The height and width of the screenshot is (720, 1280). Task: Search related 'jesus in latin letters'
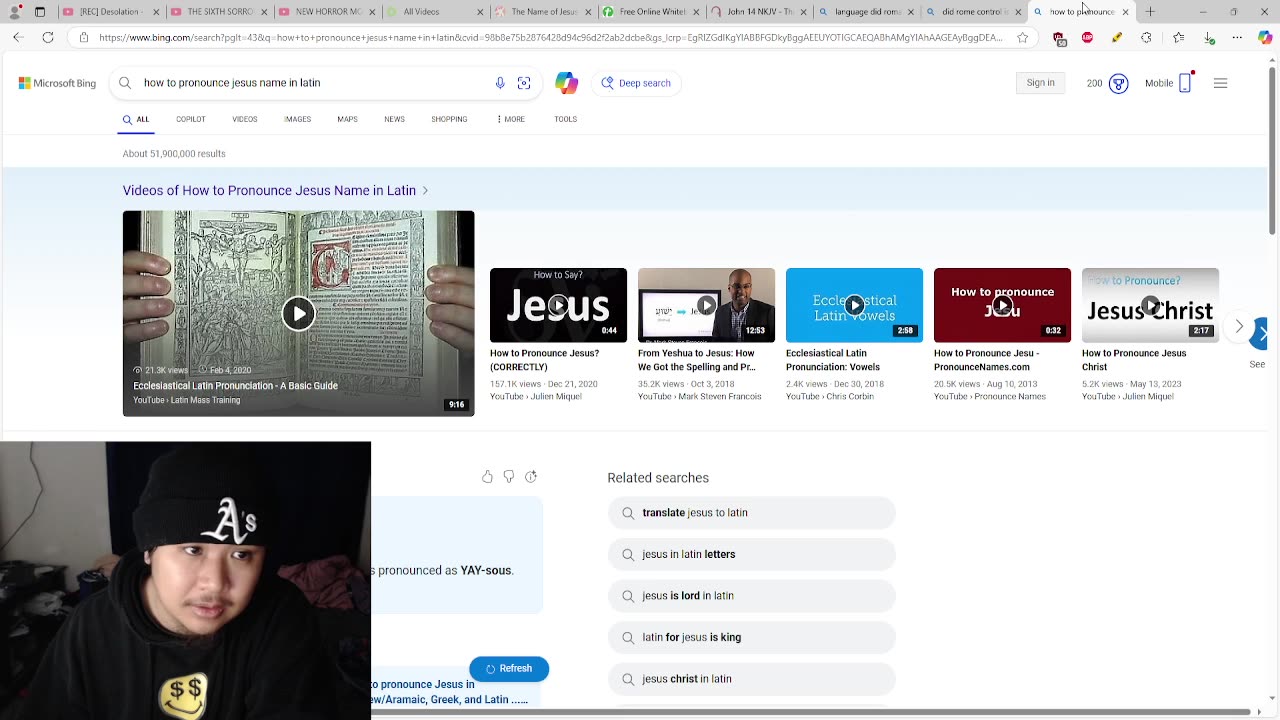click(751, 554)
